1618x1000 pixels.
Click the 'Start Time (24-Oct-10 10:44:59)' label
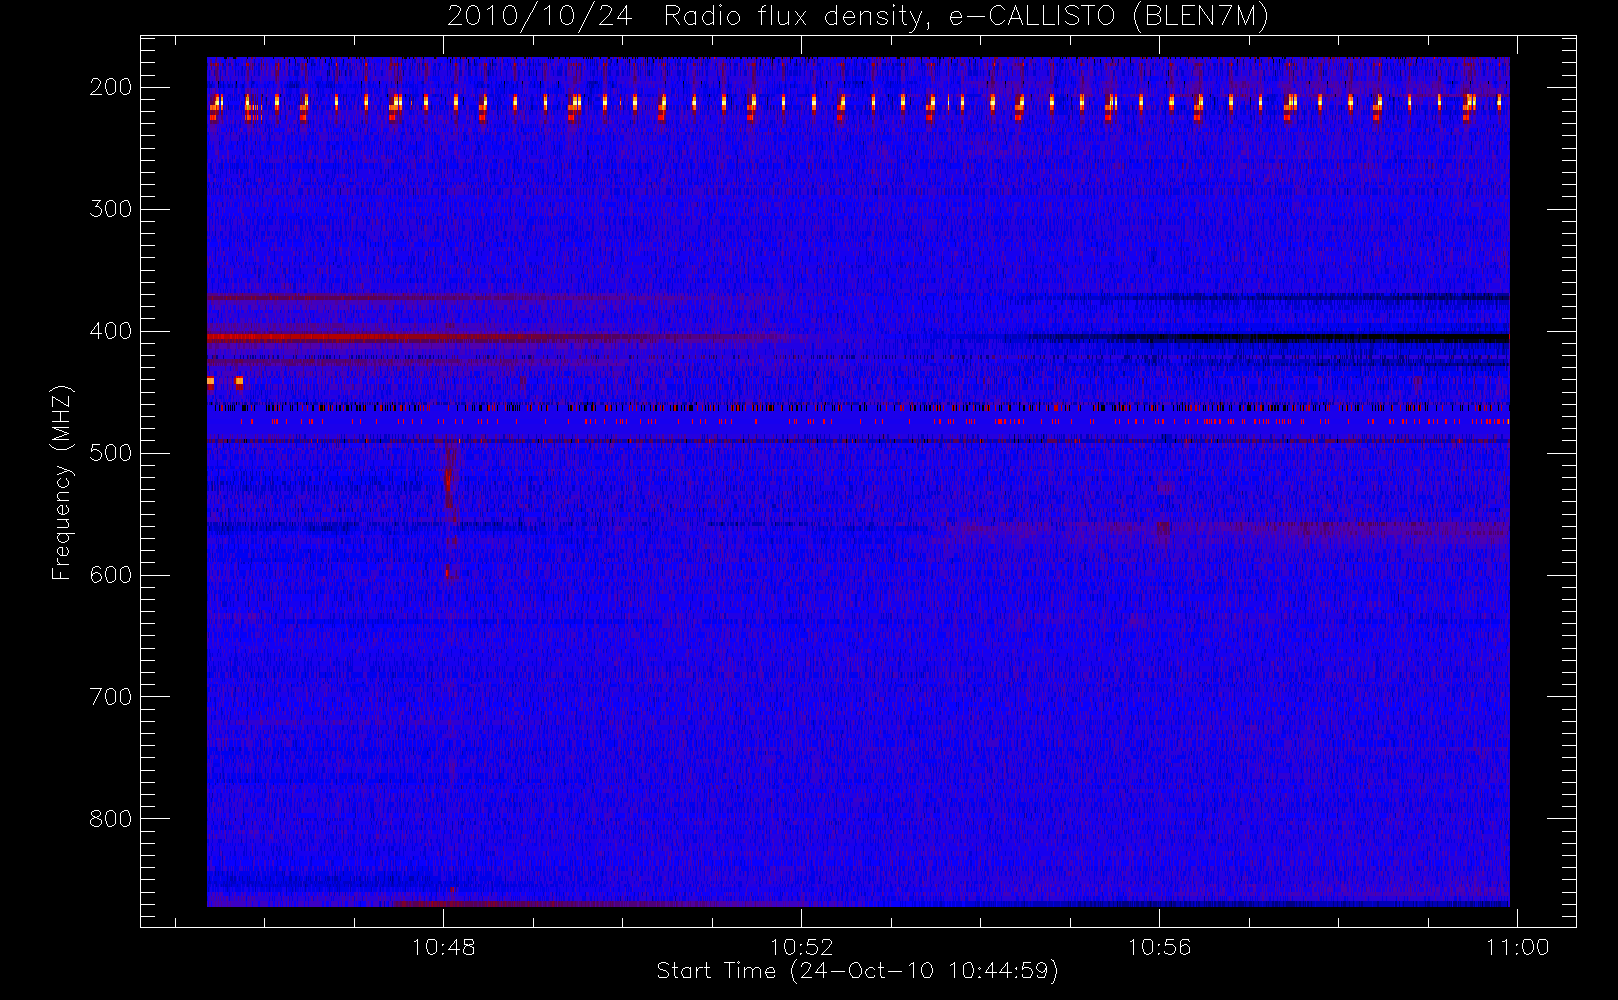tap(857, 971)
